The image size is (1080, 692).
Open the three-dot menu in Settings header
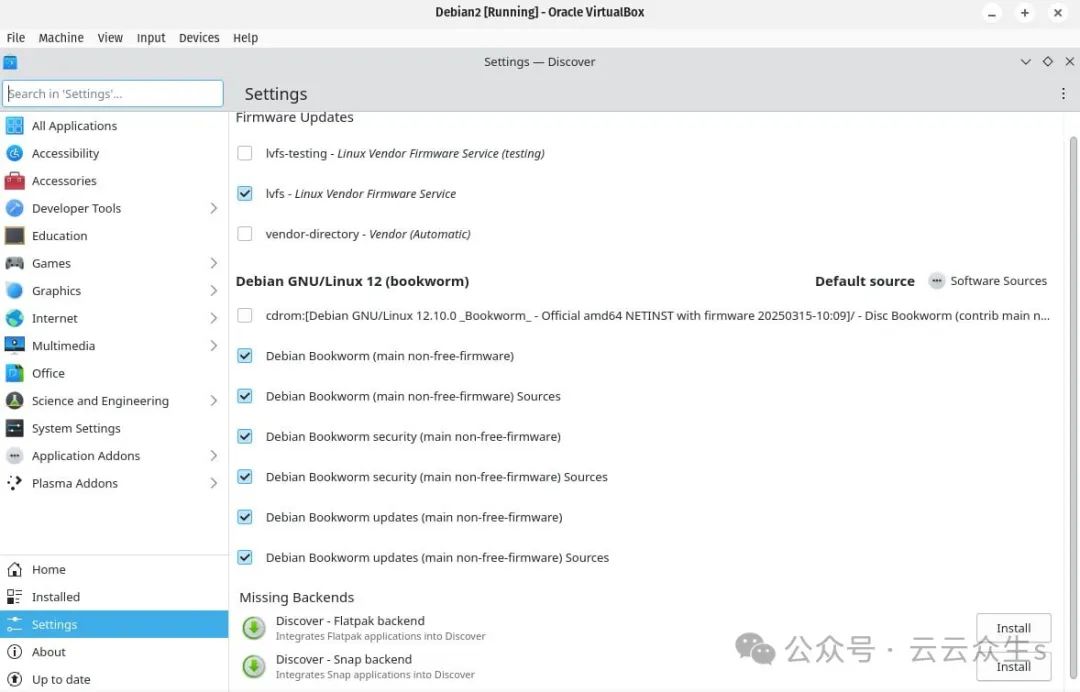tap(1063, 94)
